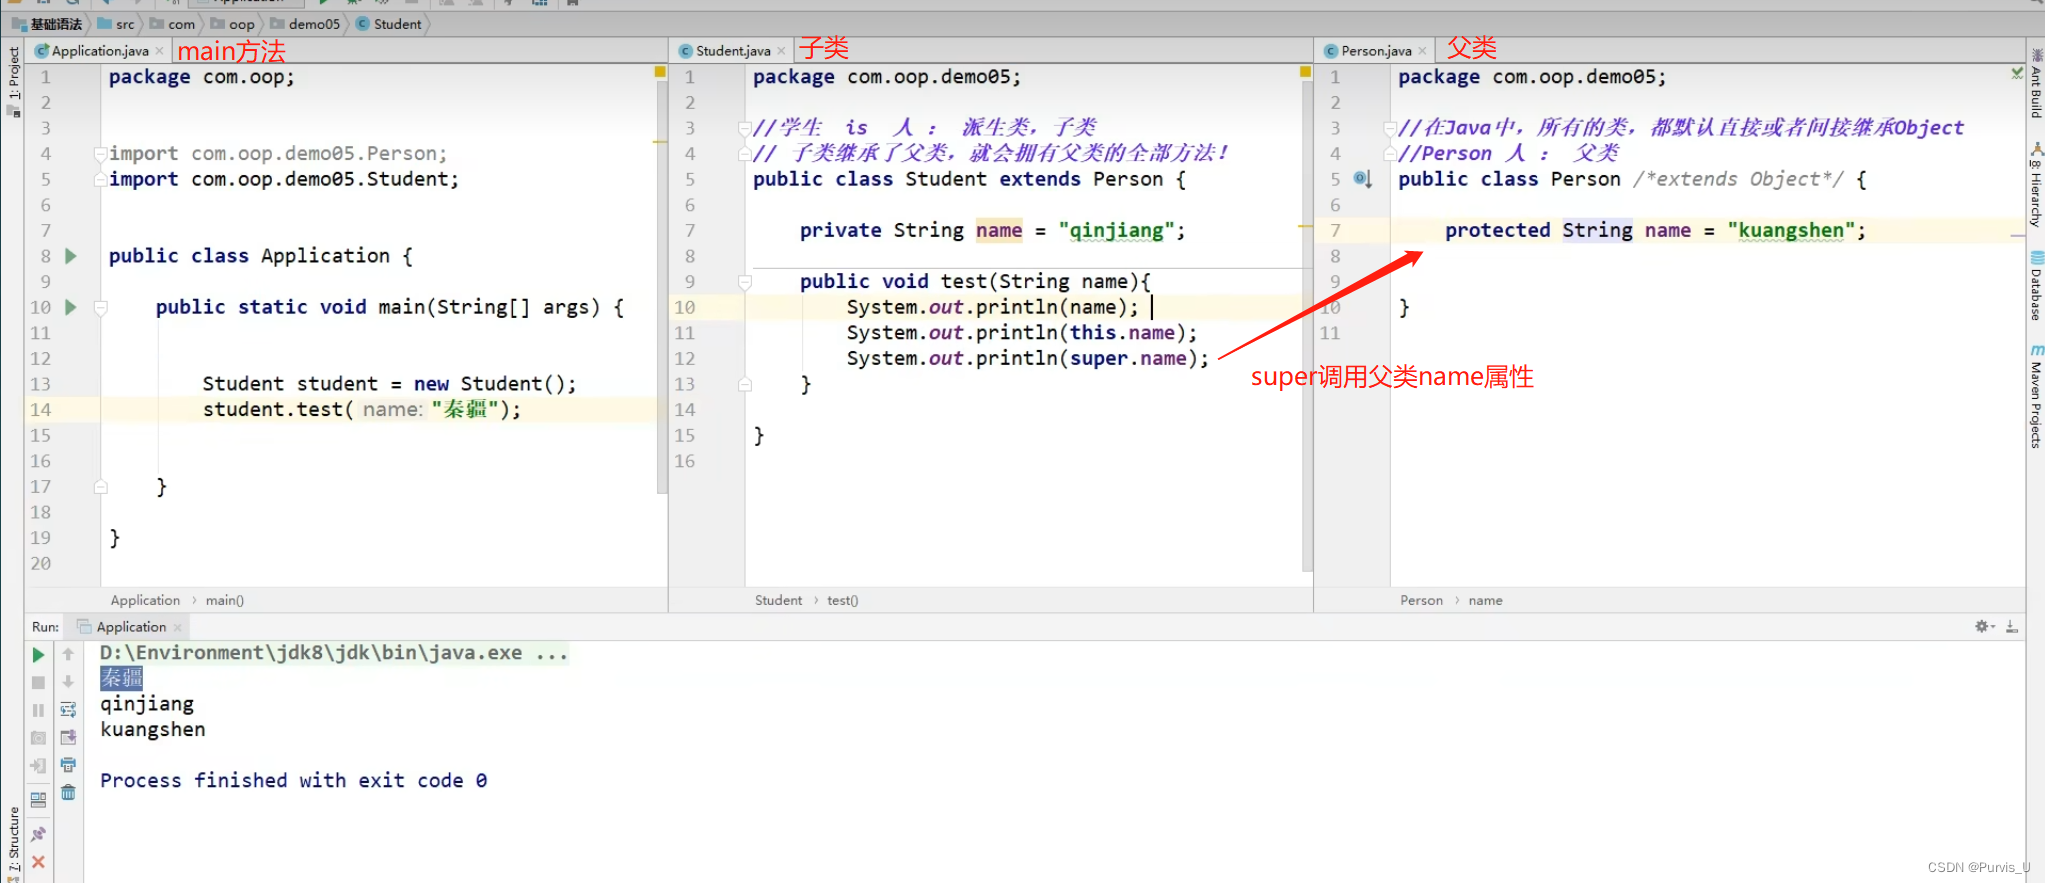The height and width of the screenshot is (883, 2045).
Task: Click Student class in navigation bar
Action: pos(389,24)
